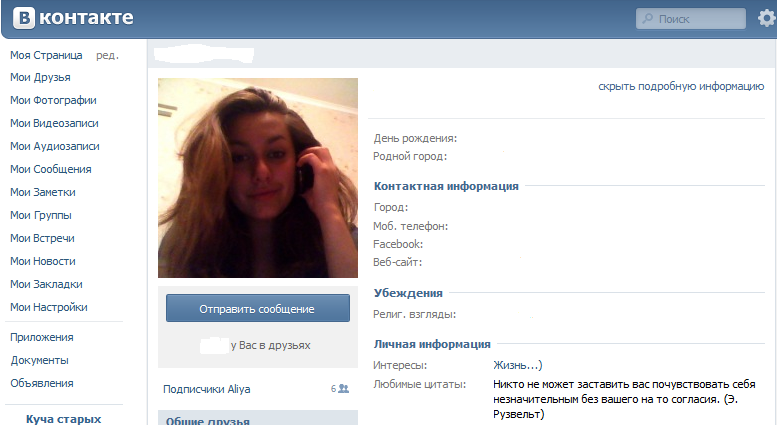Click скрыть подробную информацию link

click(681, 86)
